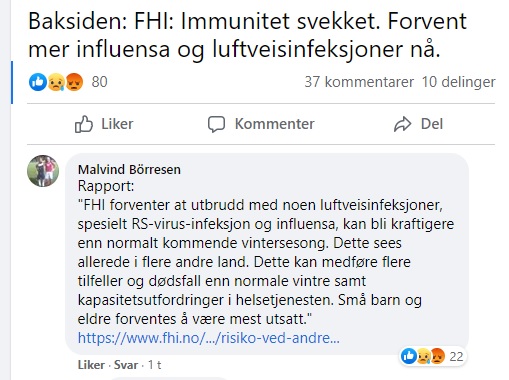Click the angry reaction emoji on the post
509x380 pixels.
(74, 82)
